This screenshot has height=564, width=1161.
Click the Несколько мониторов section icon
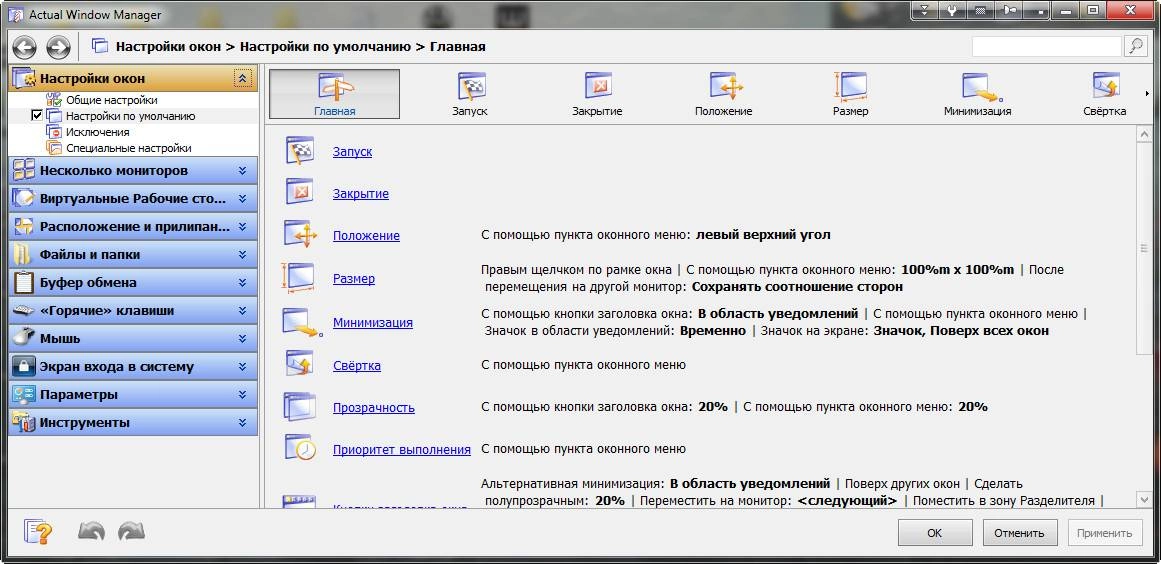(x=24, y=170)
